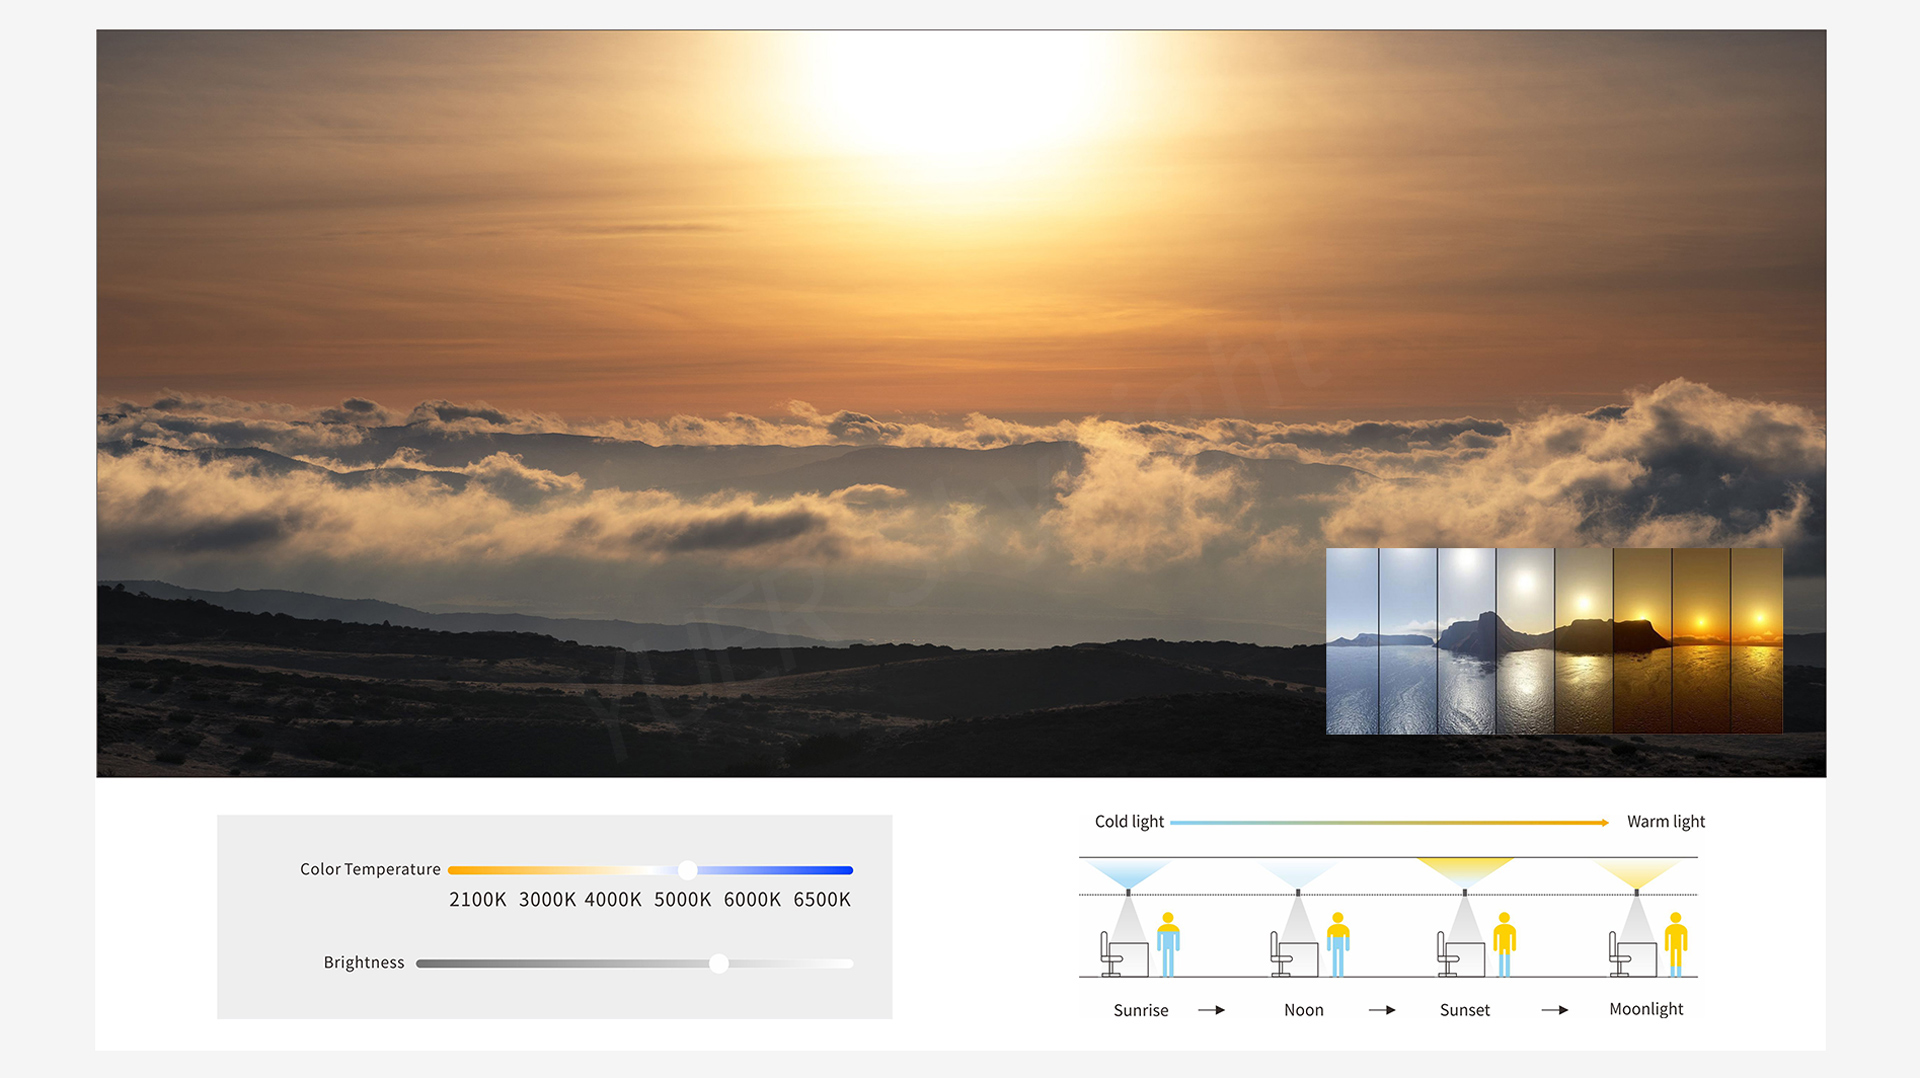Image resolution: width=1920 pixels, height=1078 pixels.
Task: Click the 6000K temperature label
Action: click(752, 899)
